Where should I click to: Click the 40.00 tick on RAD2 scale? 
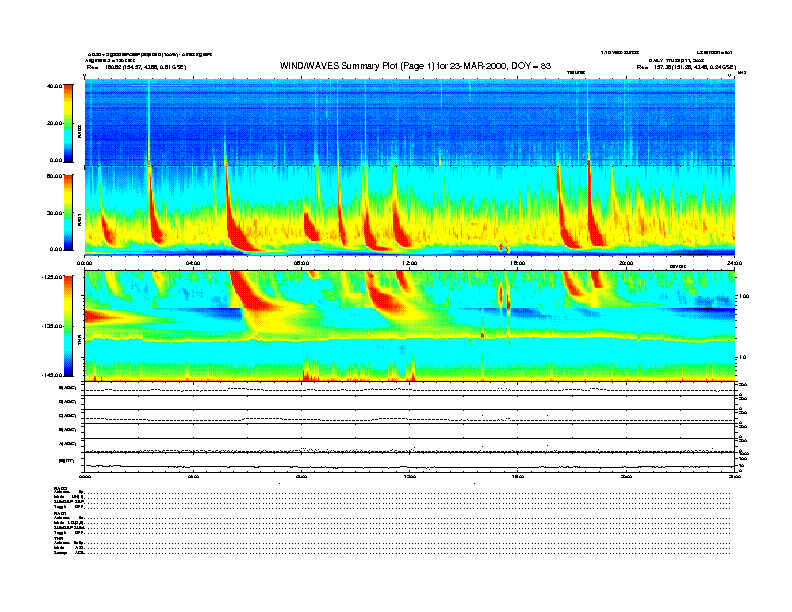point(54,86)
